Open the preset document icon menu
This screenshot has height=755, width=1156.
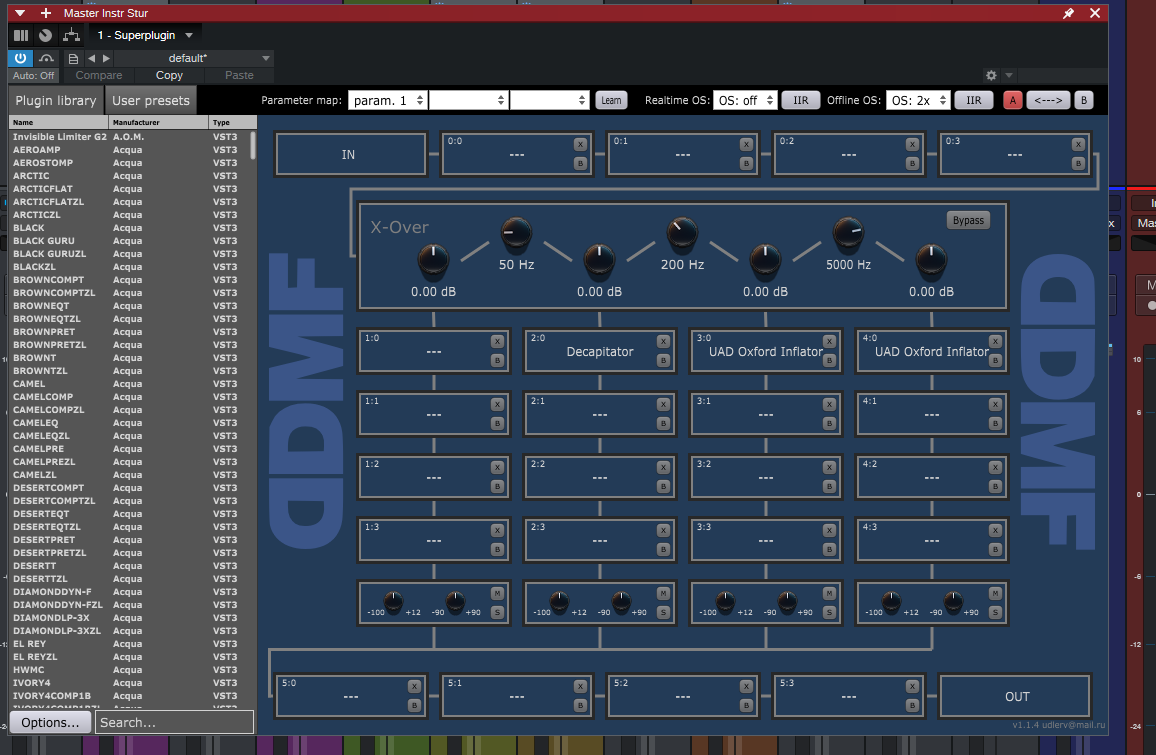(73, 58)
